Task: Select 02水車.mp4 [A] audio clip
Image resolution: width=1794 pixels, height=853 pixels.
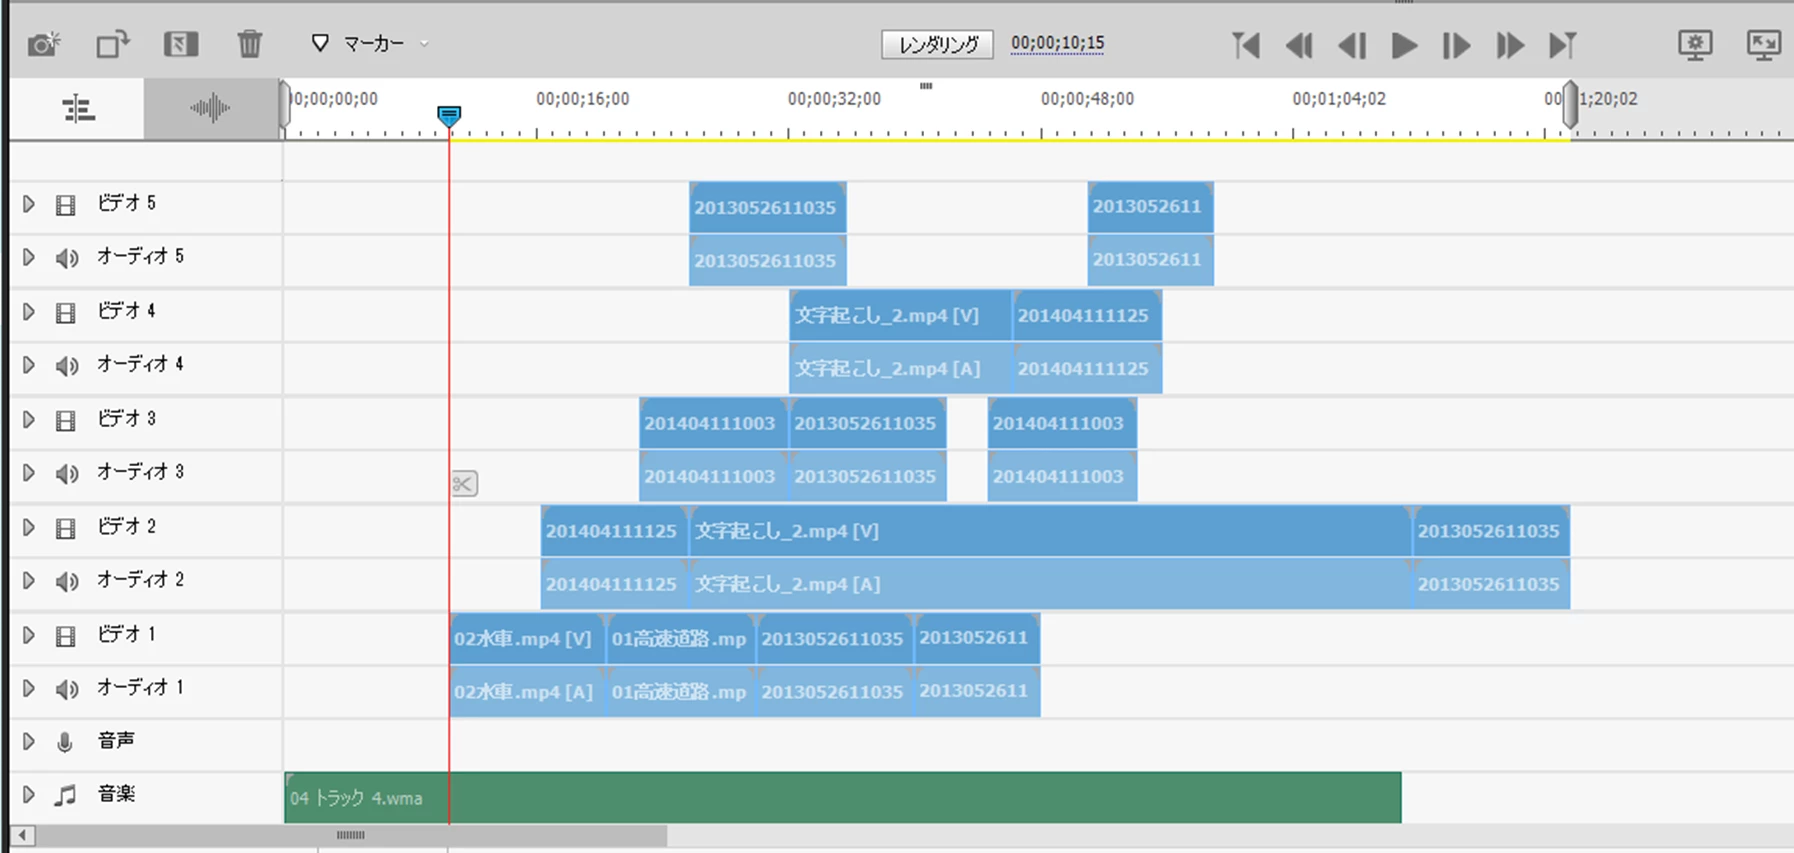Action: point(527,692)
